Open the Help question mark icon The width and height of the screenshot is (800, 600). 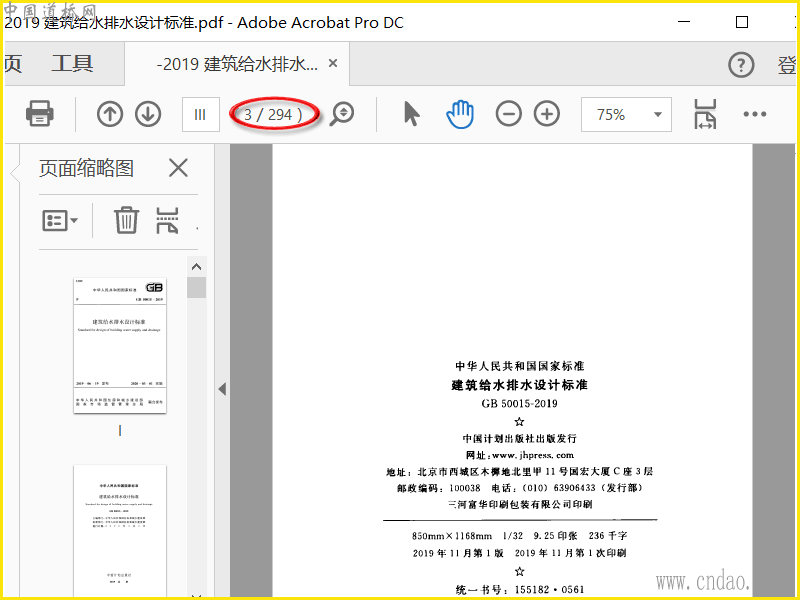coord(741,65)
